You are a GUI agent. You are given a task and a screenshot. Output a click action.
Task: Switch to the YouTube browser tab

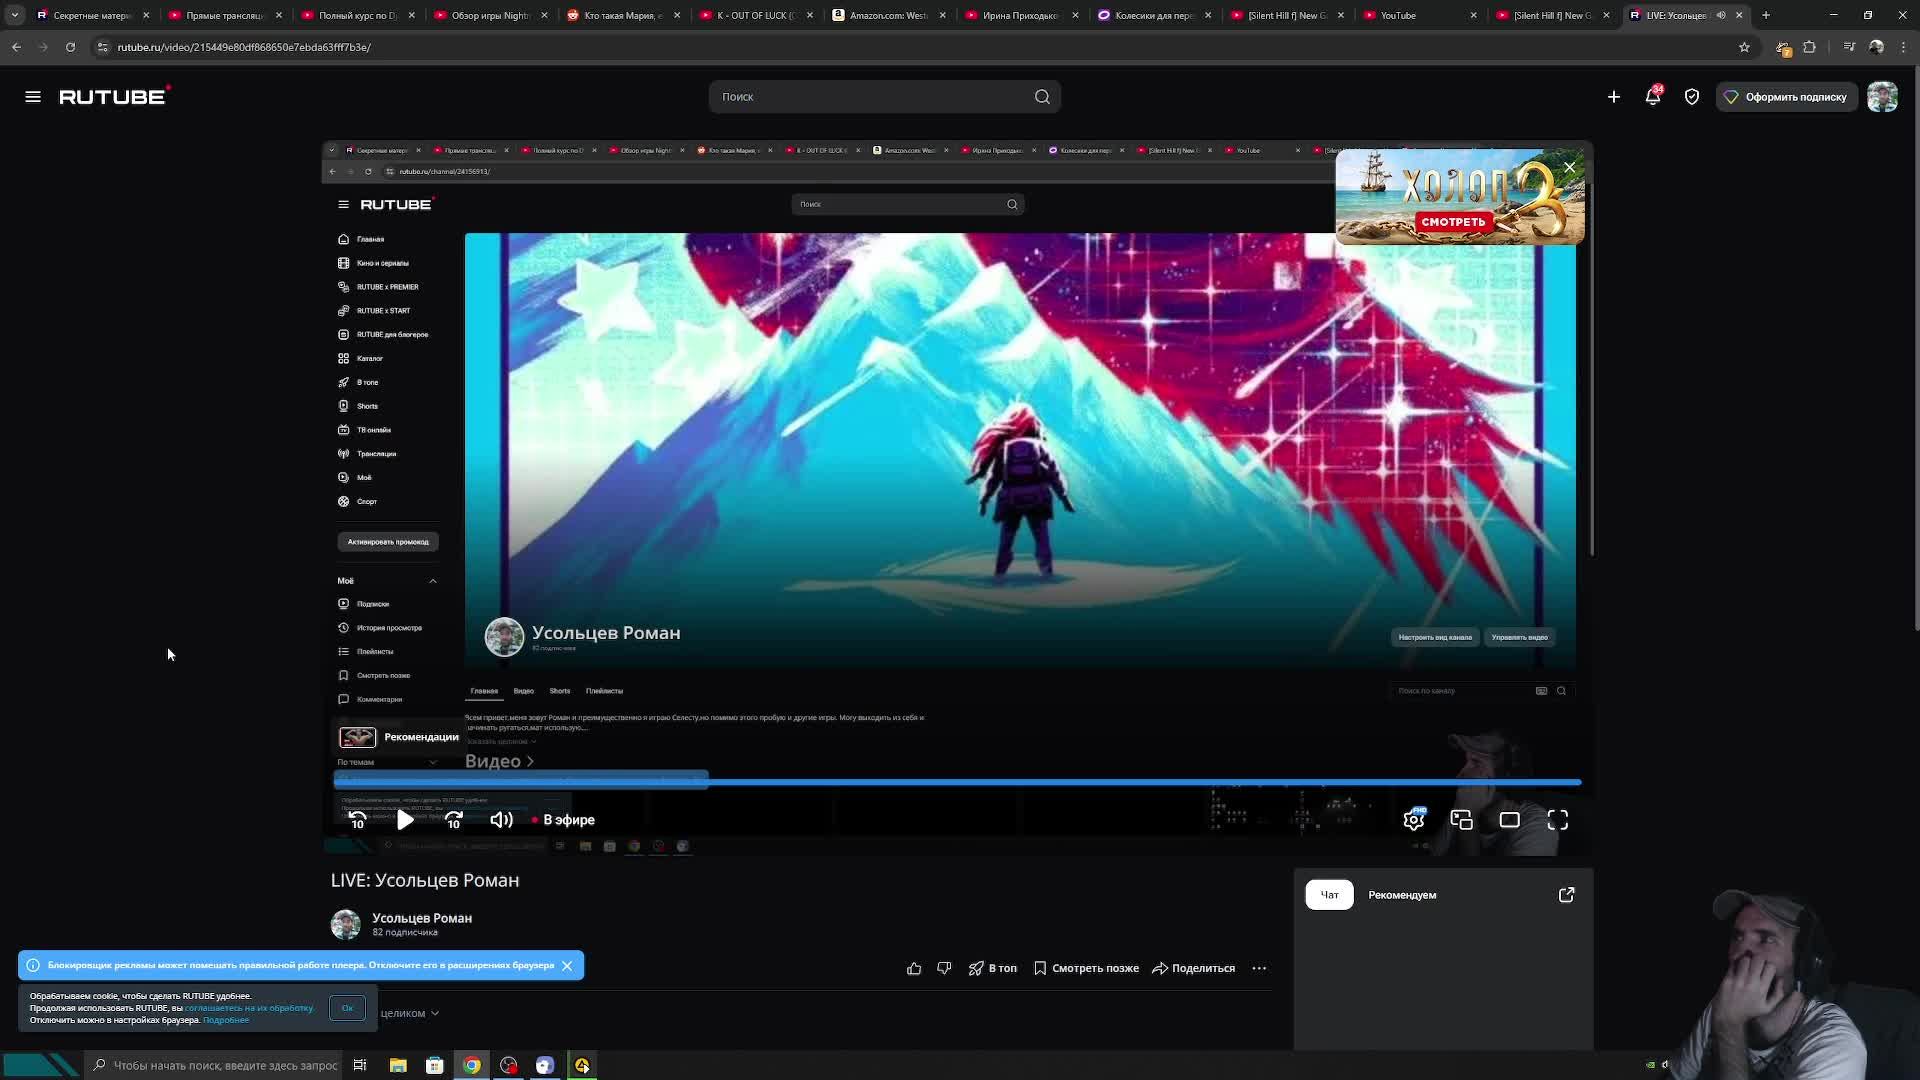[1419, 15]
